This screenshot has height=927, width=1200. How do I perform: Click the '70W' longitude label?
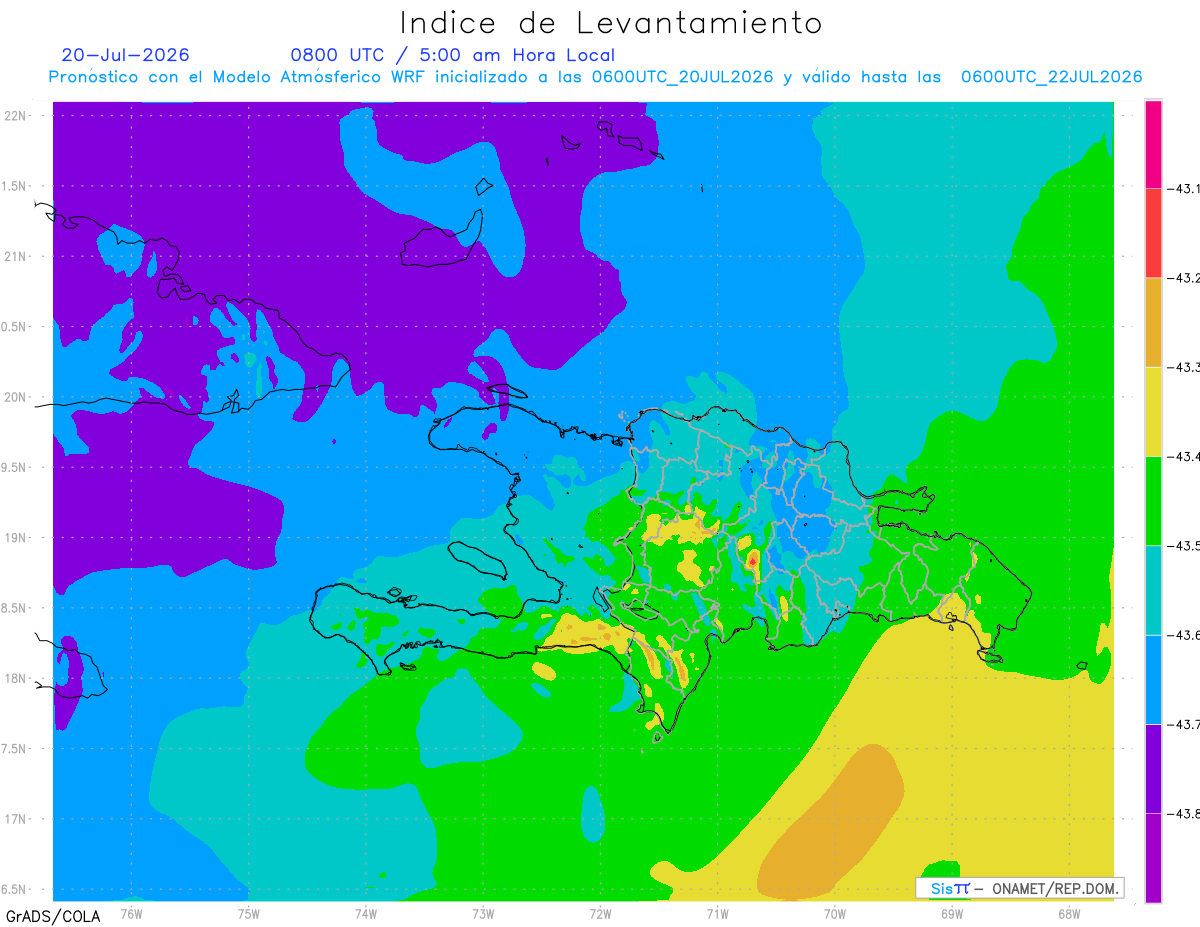tap(834, 912)
